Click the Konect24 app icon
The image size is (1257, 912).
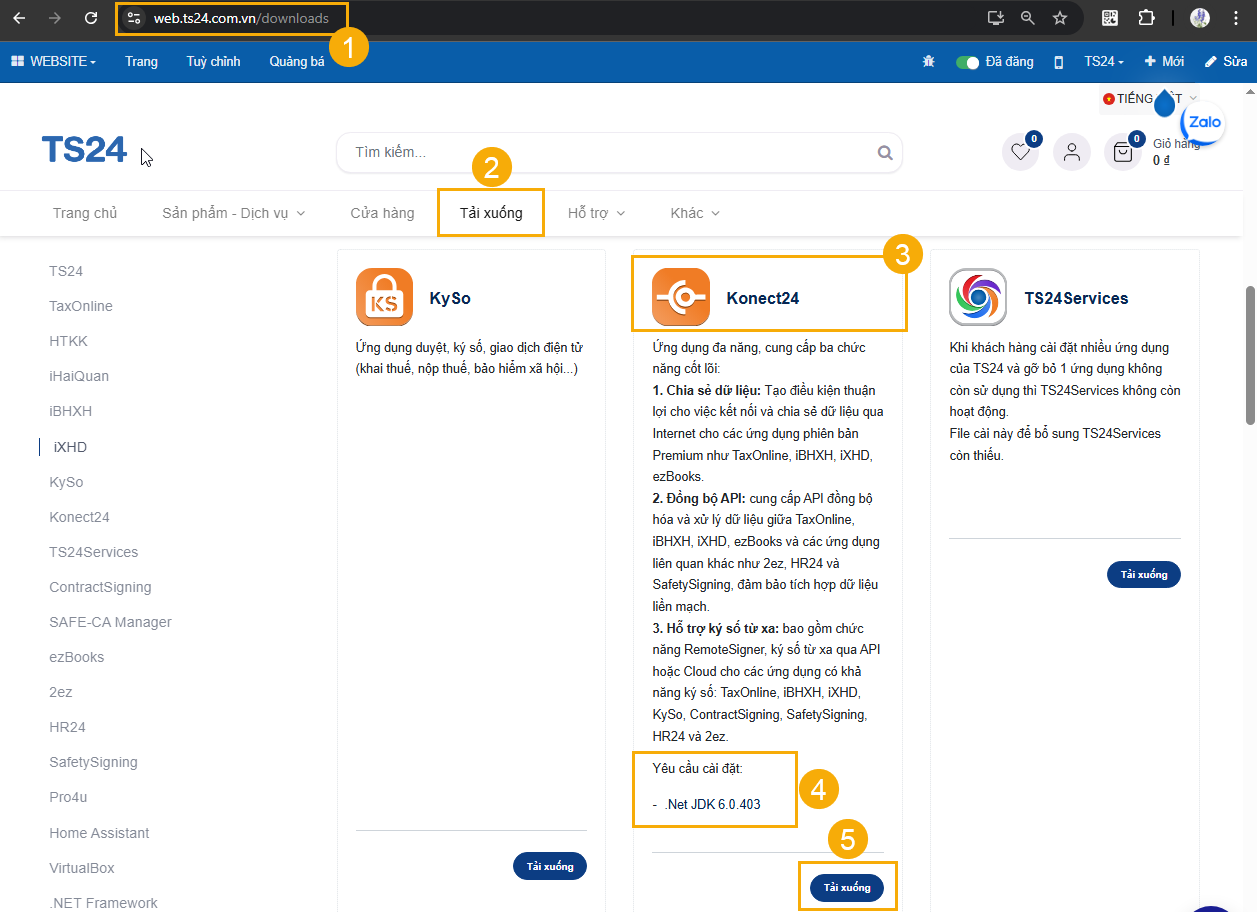pyautogui.click(x=681, y=297)
